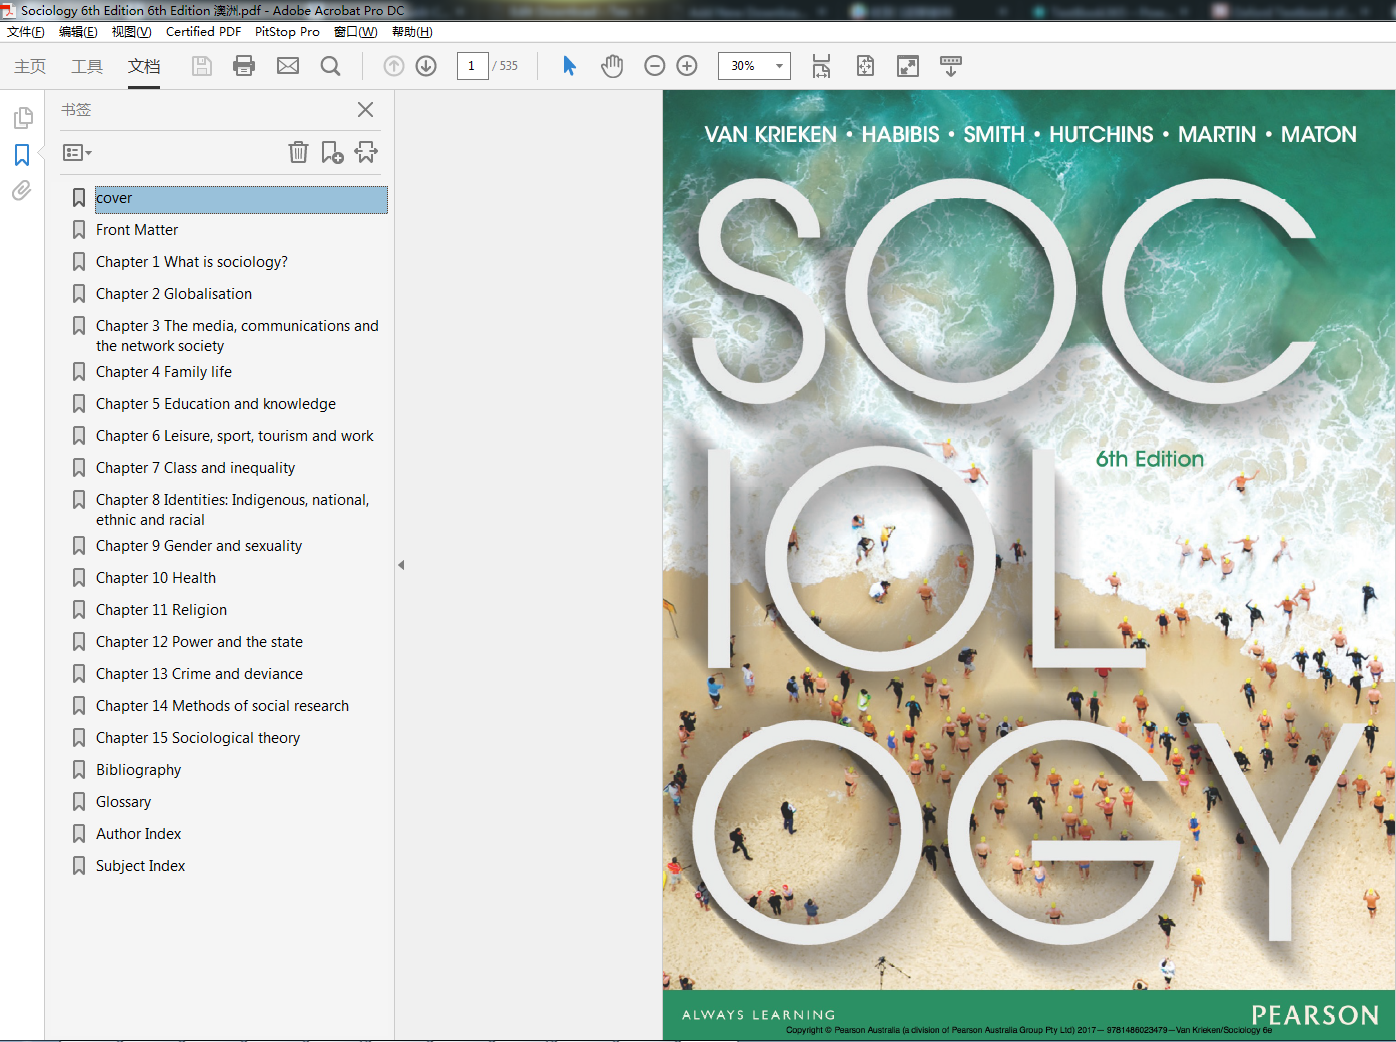Click the Save file icon

pos(202,66)
